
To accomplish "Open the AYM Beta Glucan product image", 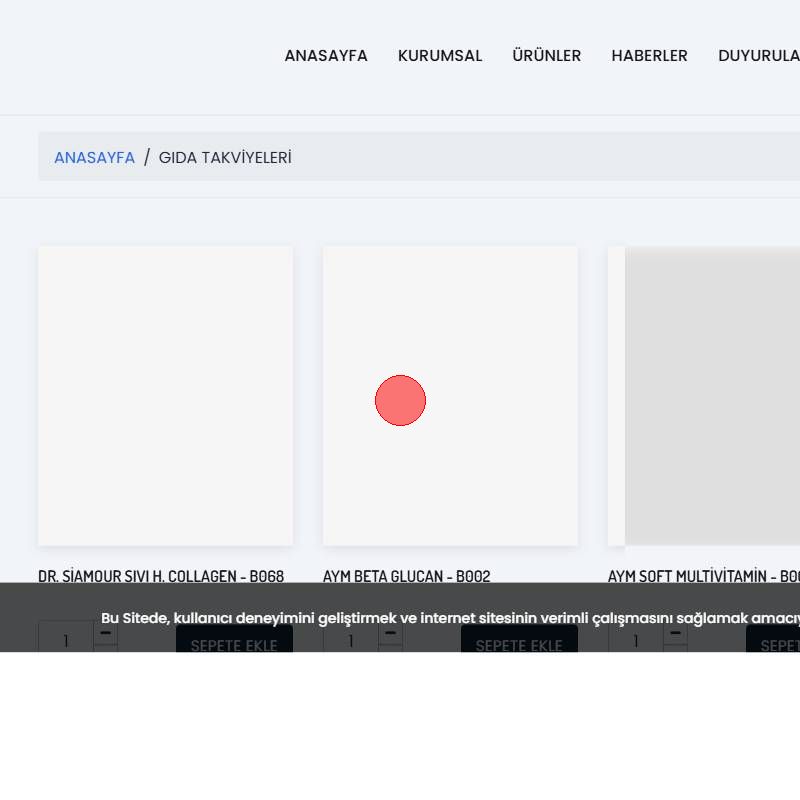I will coord(450,395).
